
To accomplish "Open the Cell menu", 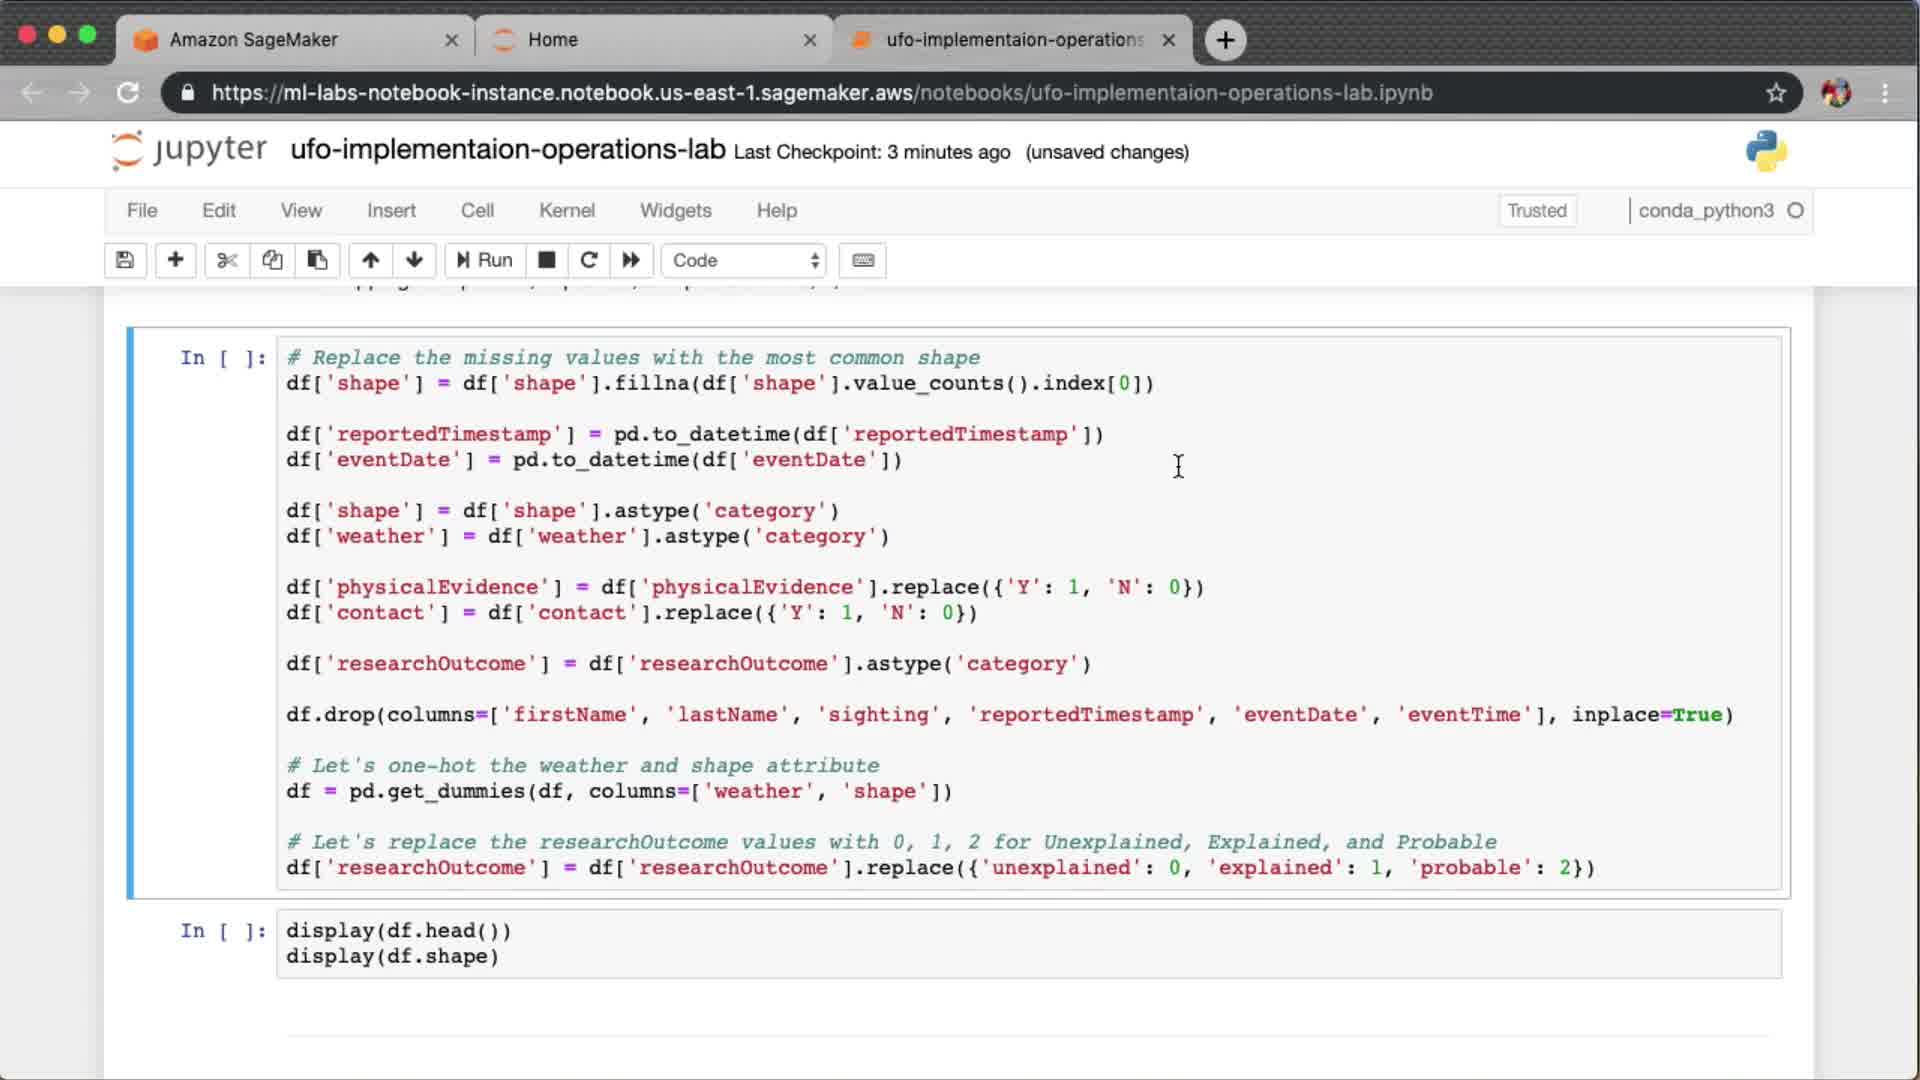I will 477,210.
